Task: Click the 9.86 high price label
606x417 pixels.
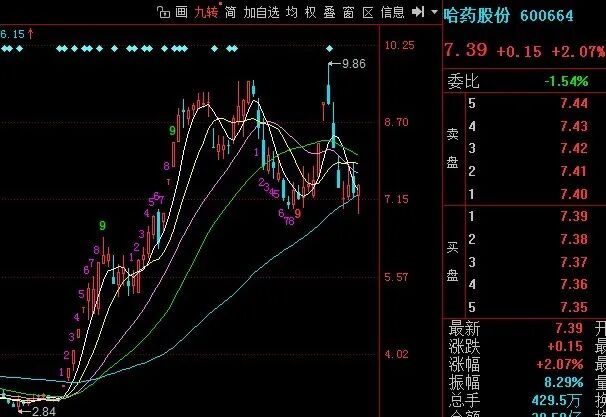Action: coord(353,64)
